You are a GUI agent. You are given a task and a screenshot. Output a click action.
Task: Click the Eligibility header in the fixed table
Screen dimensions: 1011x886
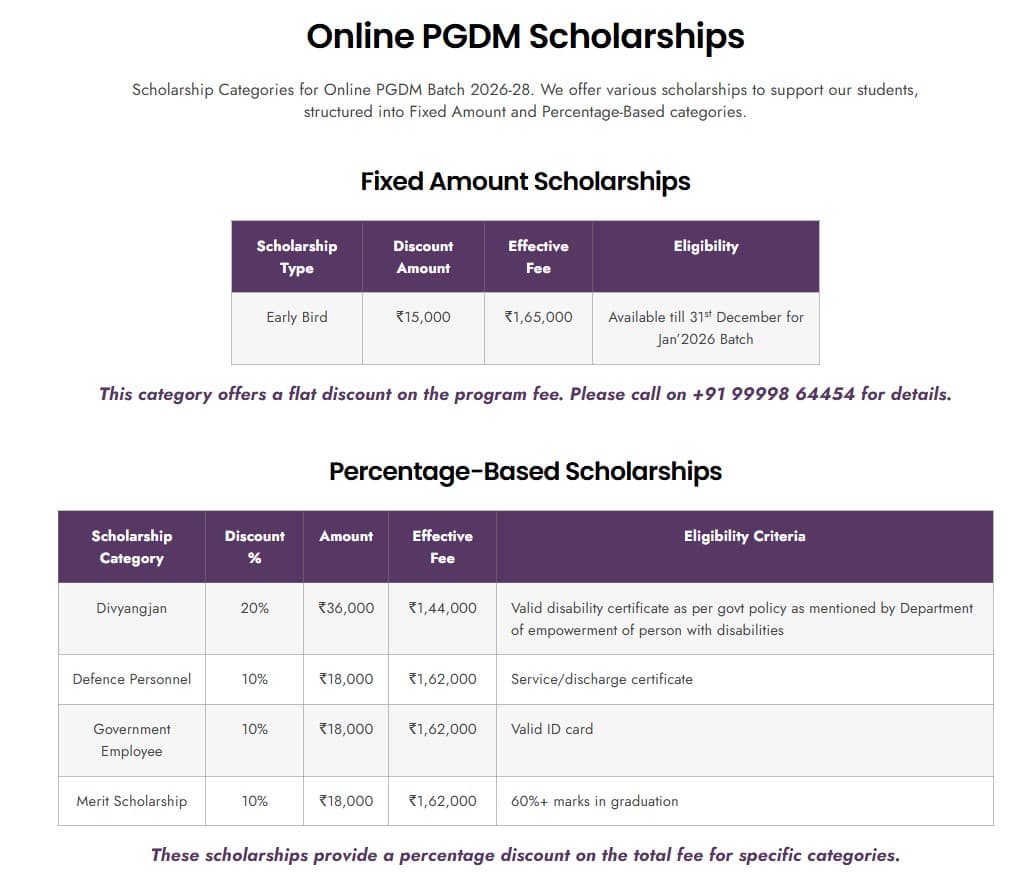pos(705,246)
